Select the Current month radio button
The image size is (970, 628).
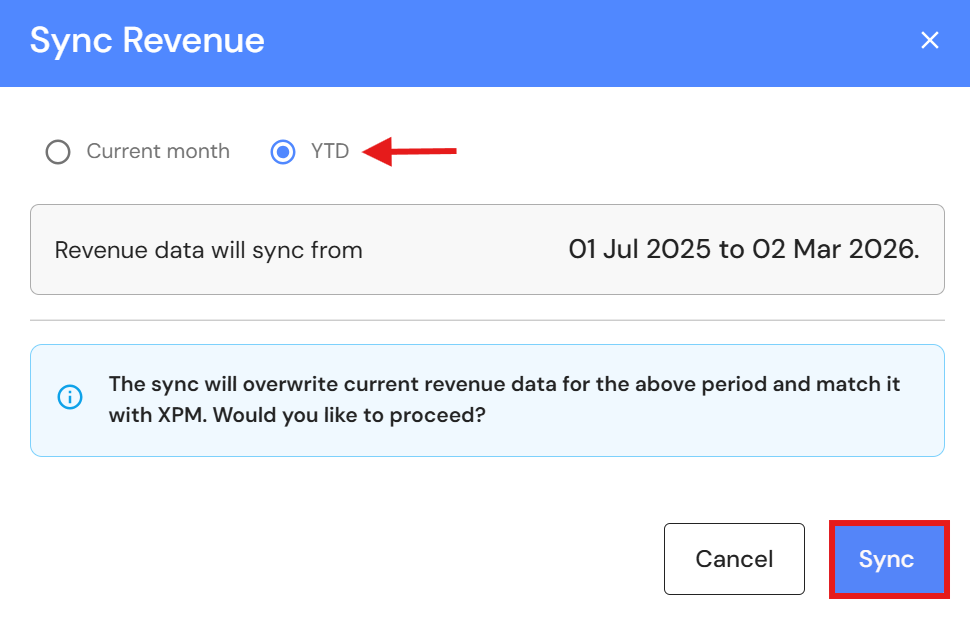pos(58,152)
